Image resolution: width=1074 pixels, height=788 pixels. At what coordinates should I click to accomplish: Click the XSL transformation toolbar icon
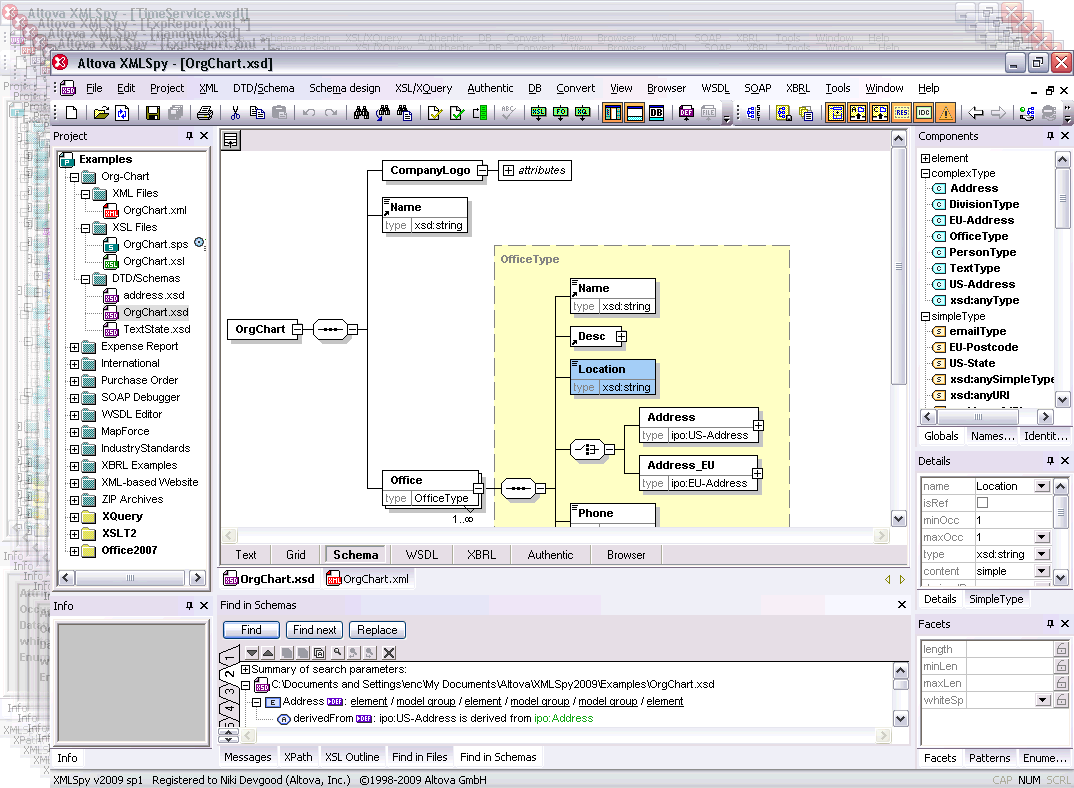tap(539, 113)
